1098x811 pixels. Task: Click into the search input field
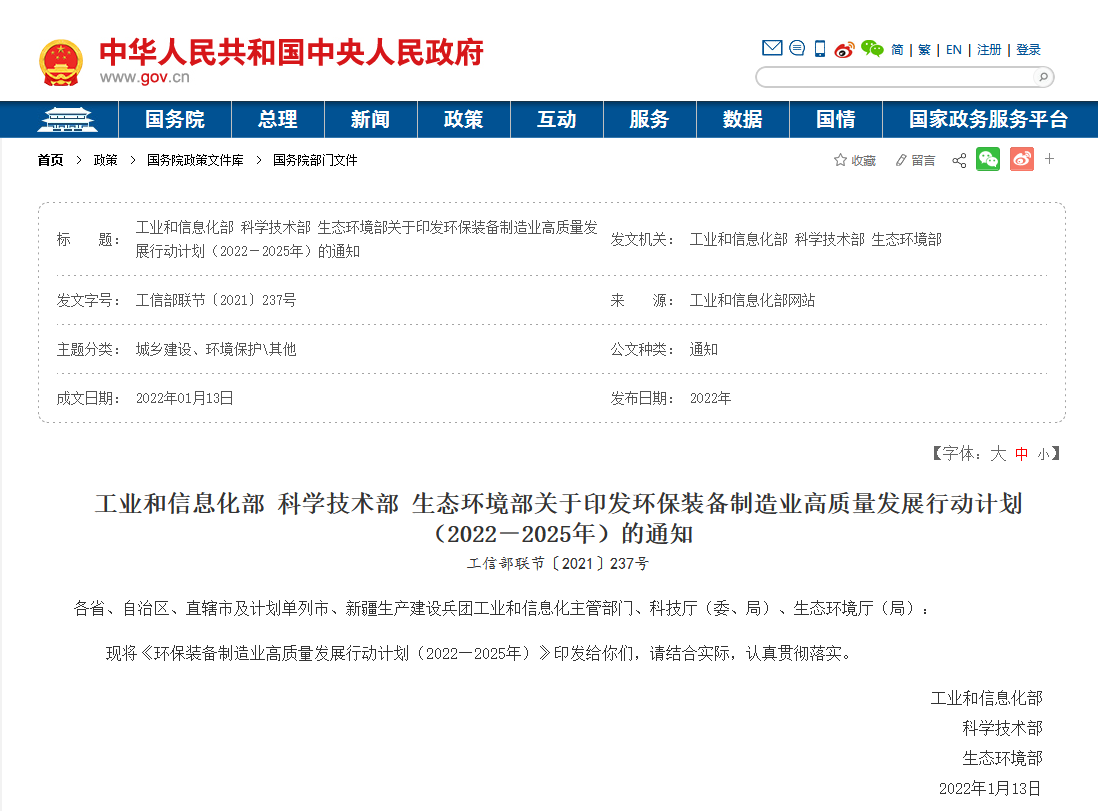896,77
